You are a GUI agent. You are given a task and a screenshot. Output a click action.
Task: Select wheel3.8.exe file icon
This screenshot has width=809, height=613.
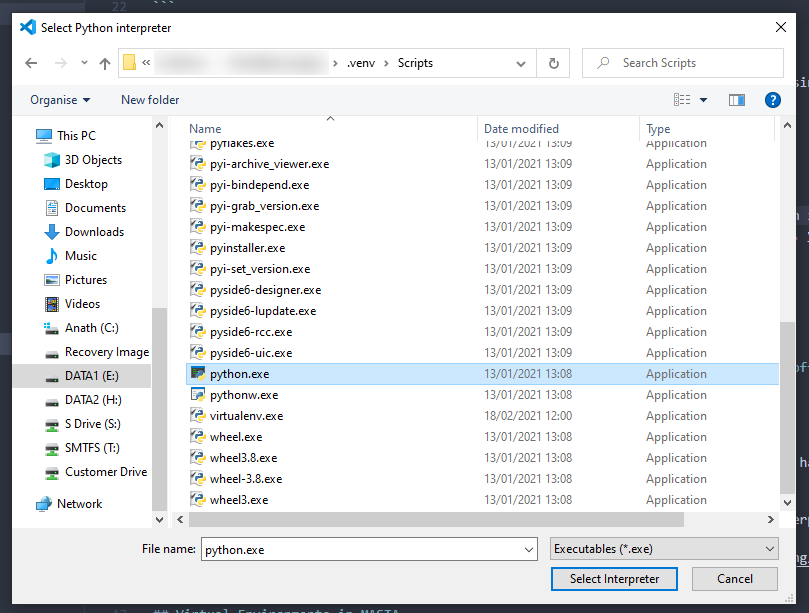point(198,458)
